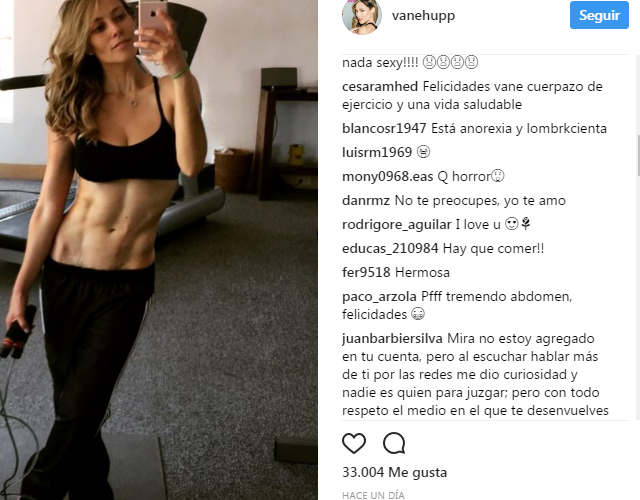Open juanbarbiersilva's commenter profile

tap(392, 339)
